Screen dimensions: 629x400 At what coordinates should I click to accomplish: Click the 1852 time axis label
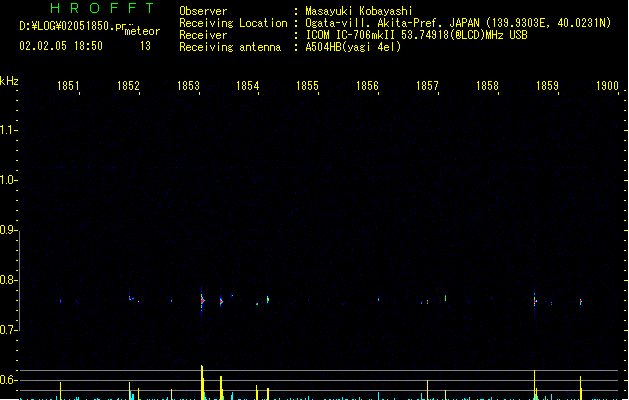128,85
